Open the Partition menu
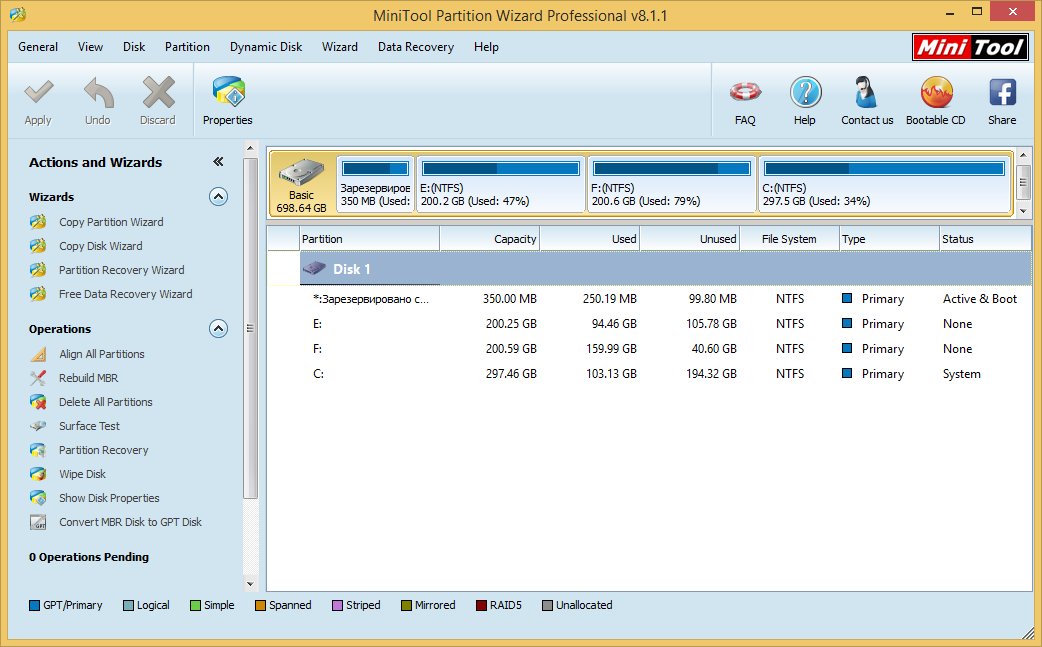The width and height of the screenshot is (1042, 647). click(187, 47)
